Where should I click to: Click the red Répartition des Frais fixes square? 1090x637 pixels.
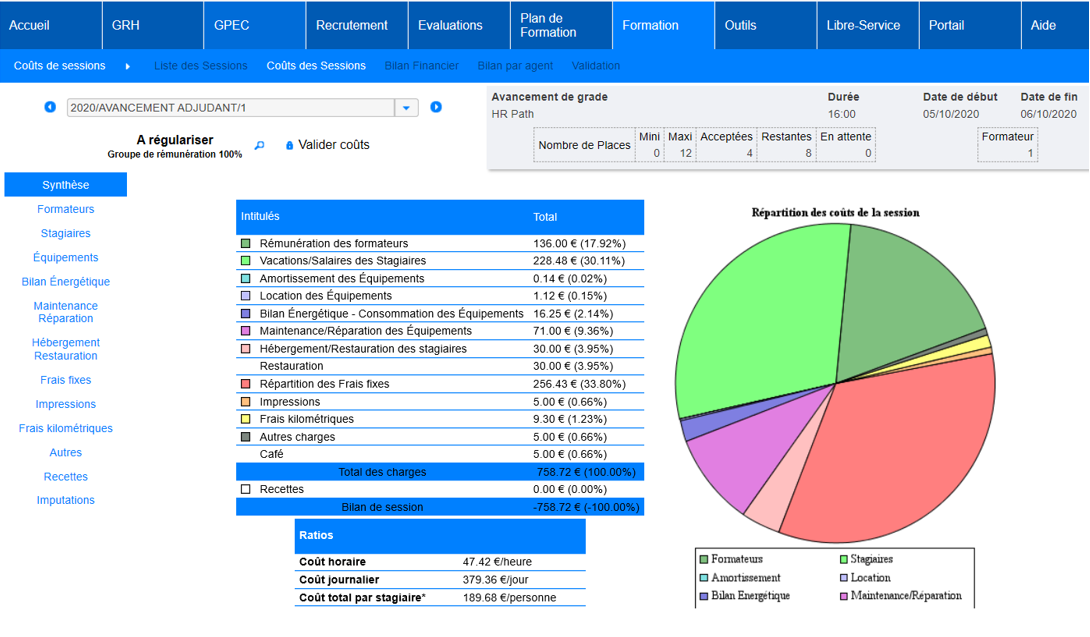(246, 384)
